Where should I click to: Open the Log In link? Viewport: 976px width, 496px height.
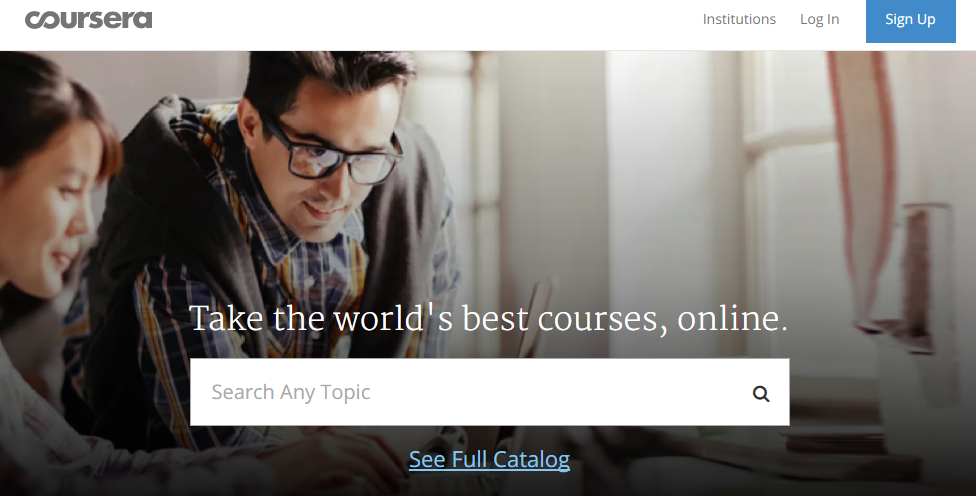point(819,19)
